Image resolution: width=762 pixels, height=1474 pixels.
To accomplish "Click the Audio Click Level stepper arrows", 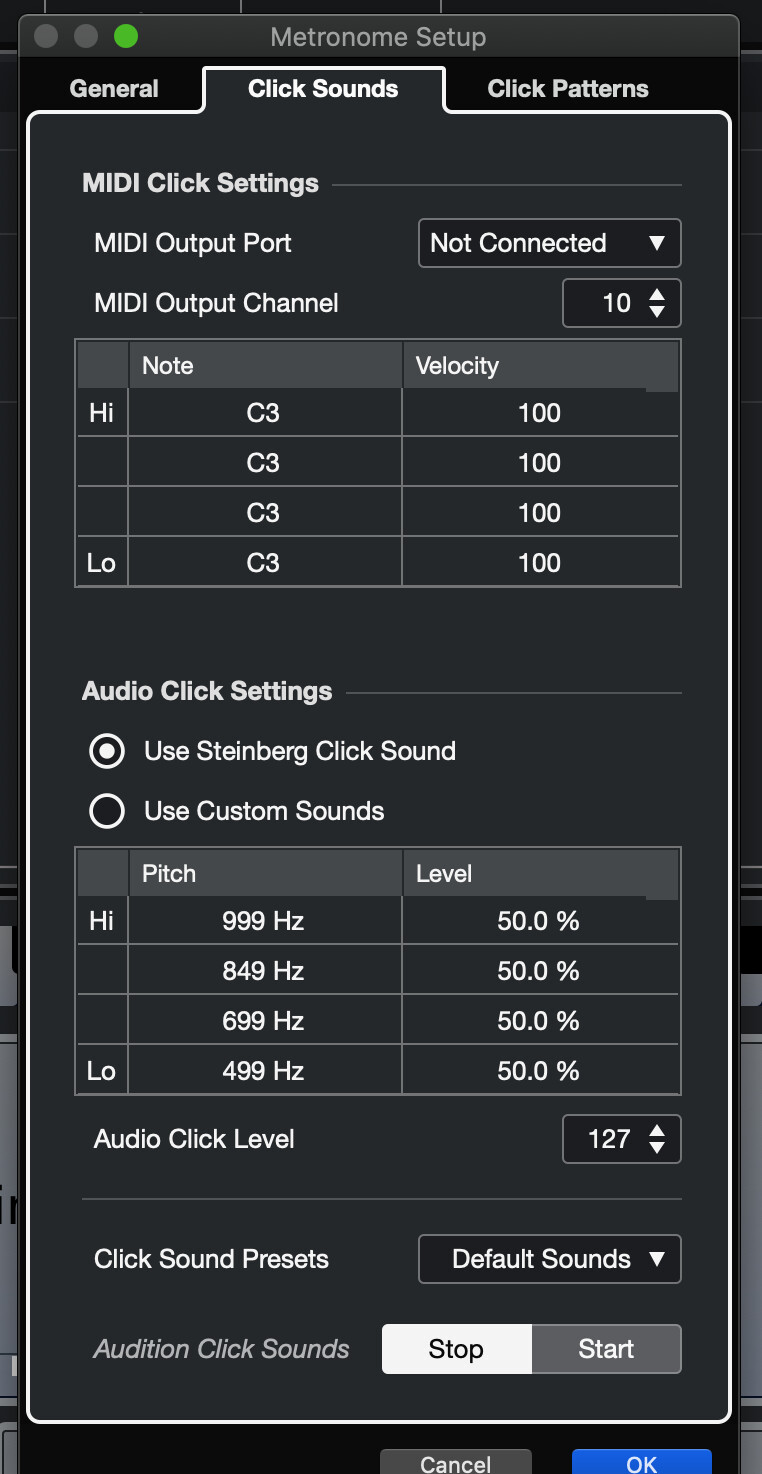I will (657, 1139).
